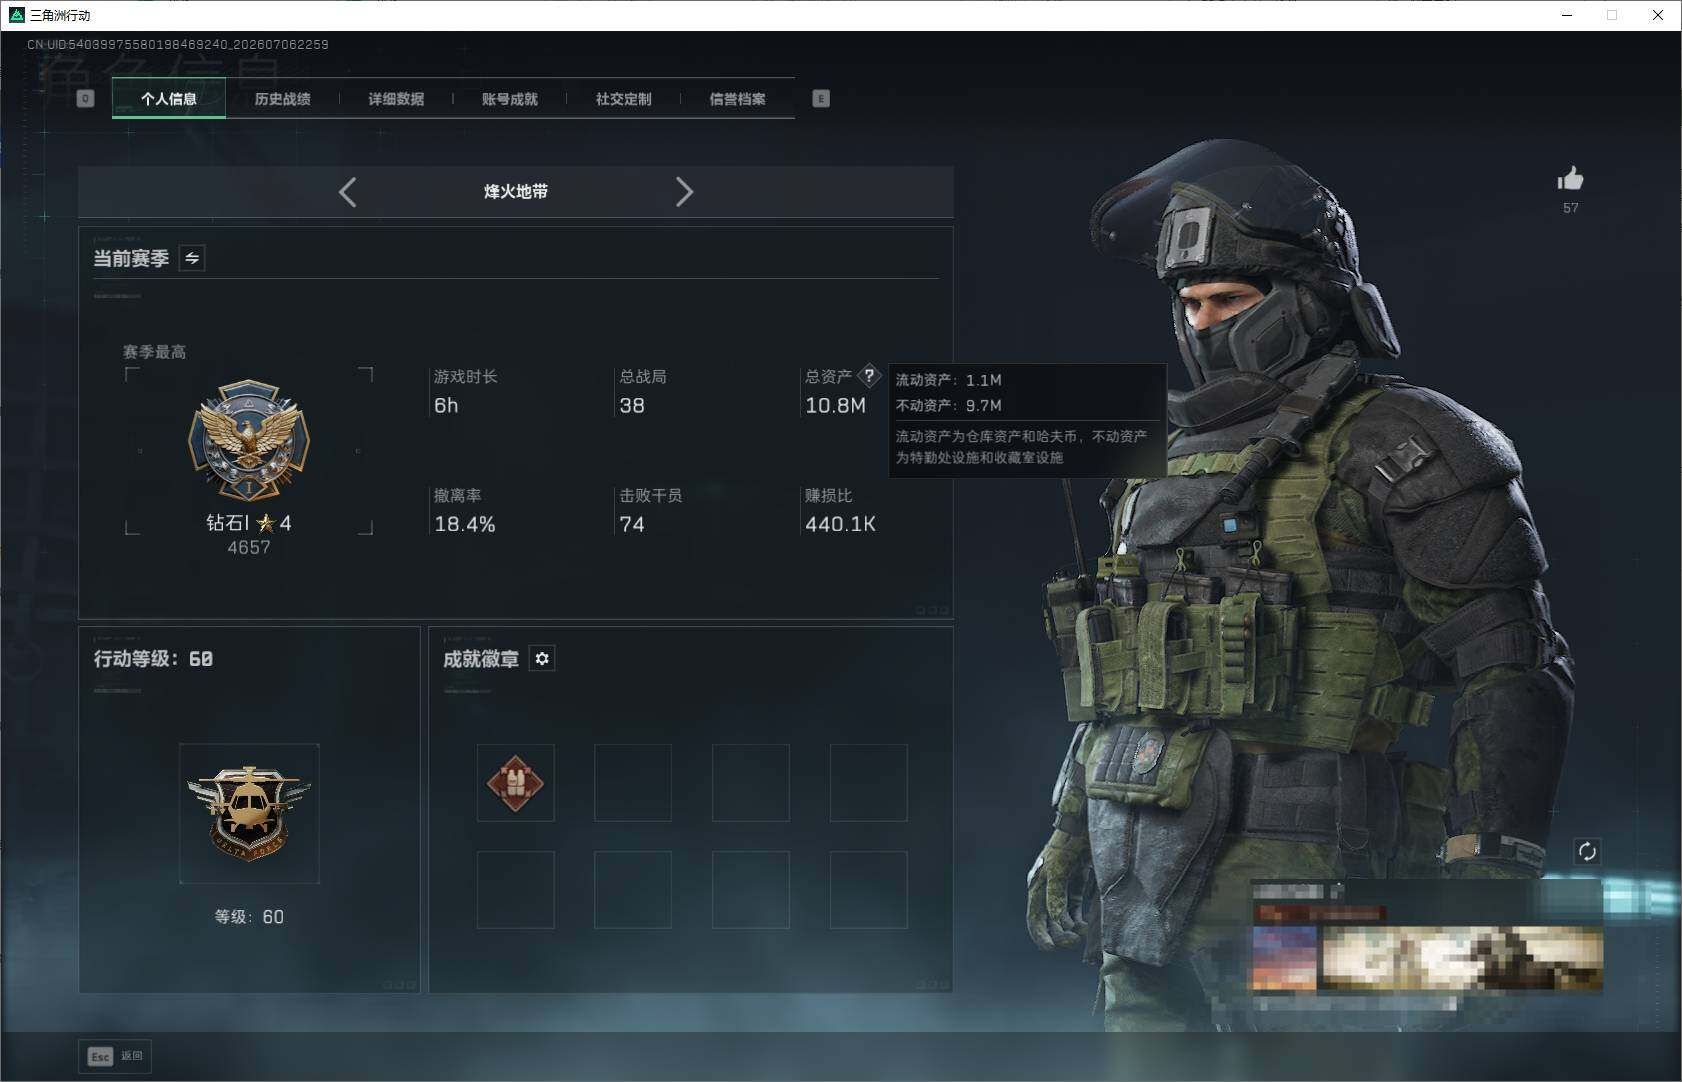
Task: Click the 钻石I rank eagle badge
Action: pyautogui.click(x=249, y=440)
